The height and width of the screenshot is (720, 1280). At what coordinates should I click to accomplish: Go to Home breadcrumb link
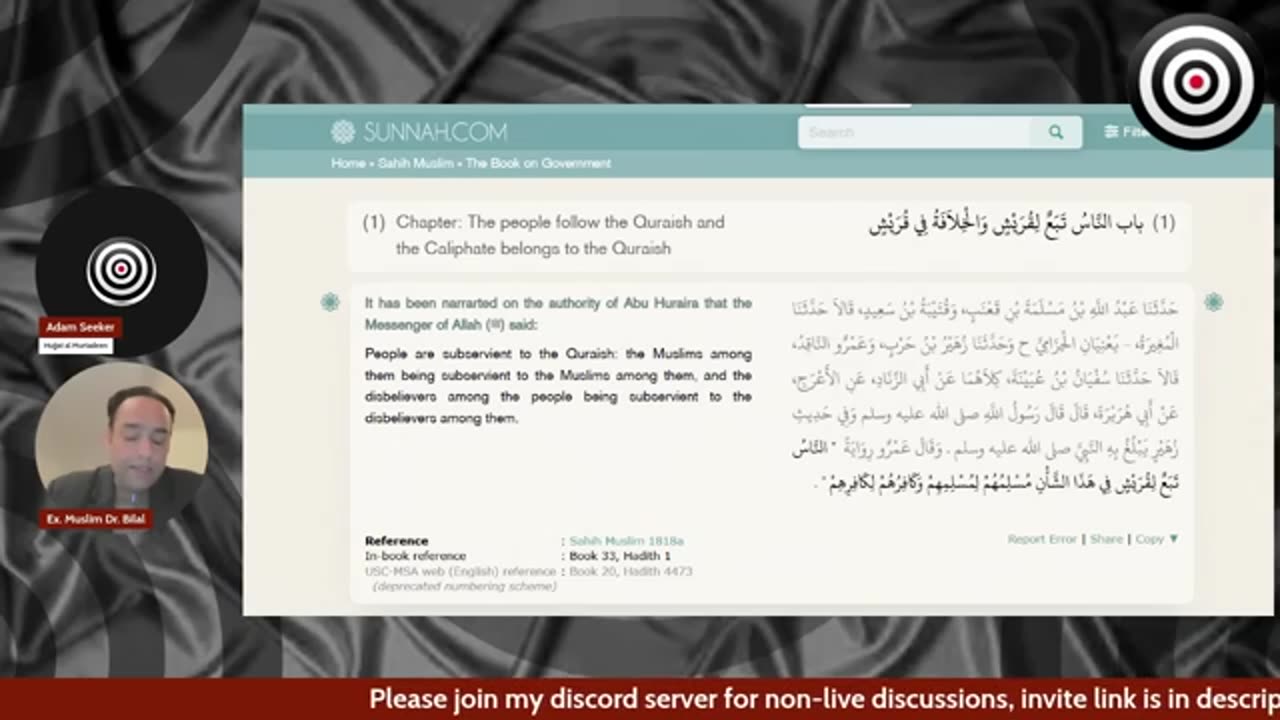[x=348, y=163]
